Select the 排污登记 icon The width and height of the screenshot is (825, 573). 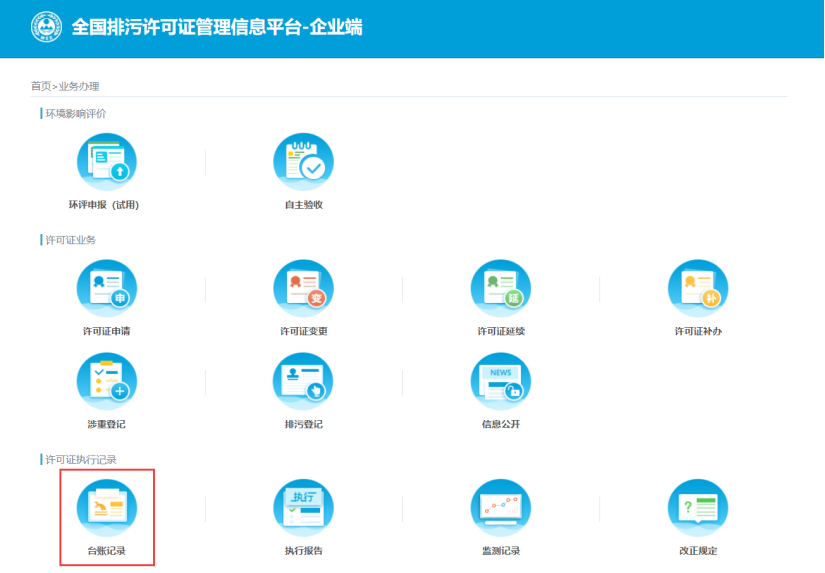tap(303, 382)
